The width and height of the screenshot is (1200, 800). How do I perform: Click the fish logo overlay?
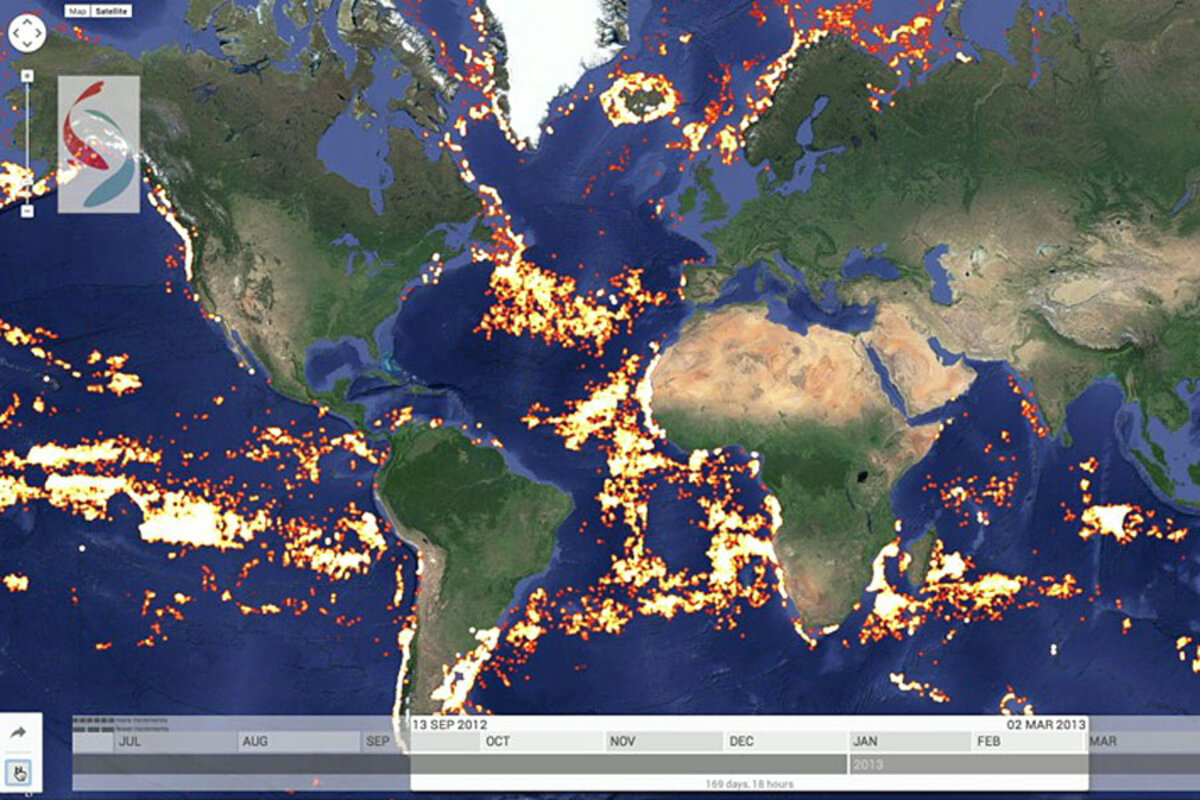98,144
